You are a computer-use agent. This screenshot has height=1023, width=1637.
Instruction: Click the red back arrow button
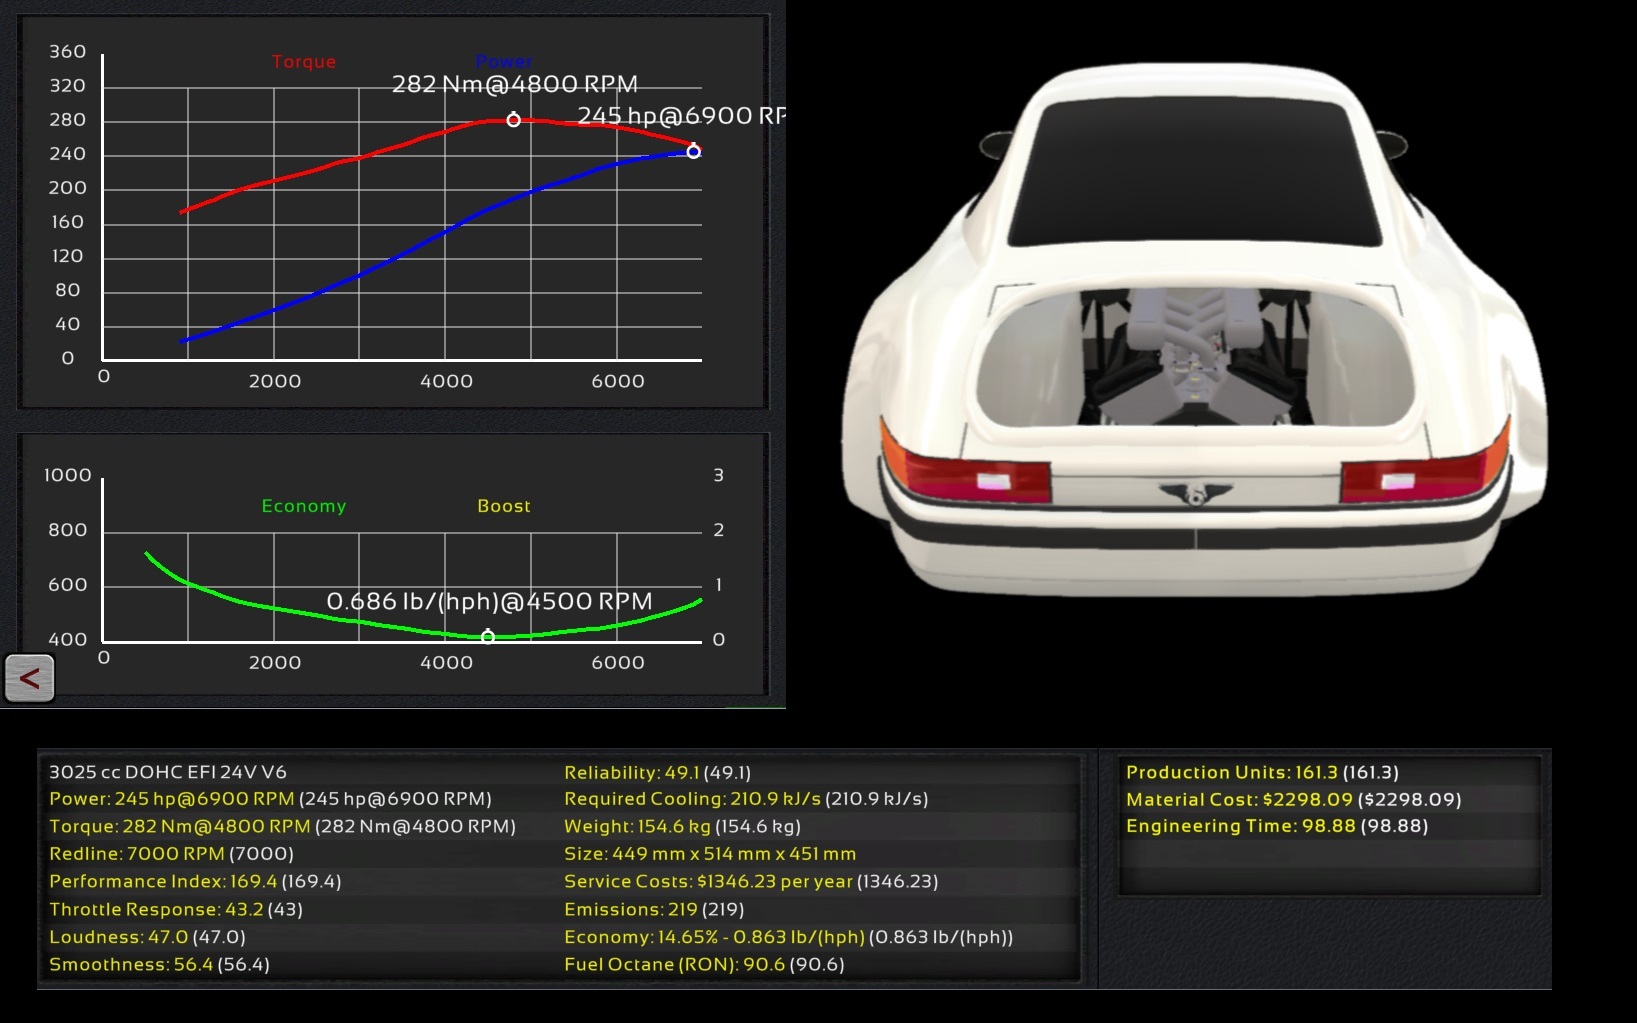(x=29, y=678)
